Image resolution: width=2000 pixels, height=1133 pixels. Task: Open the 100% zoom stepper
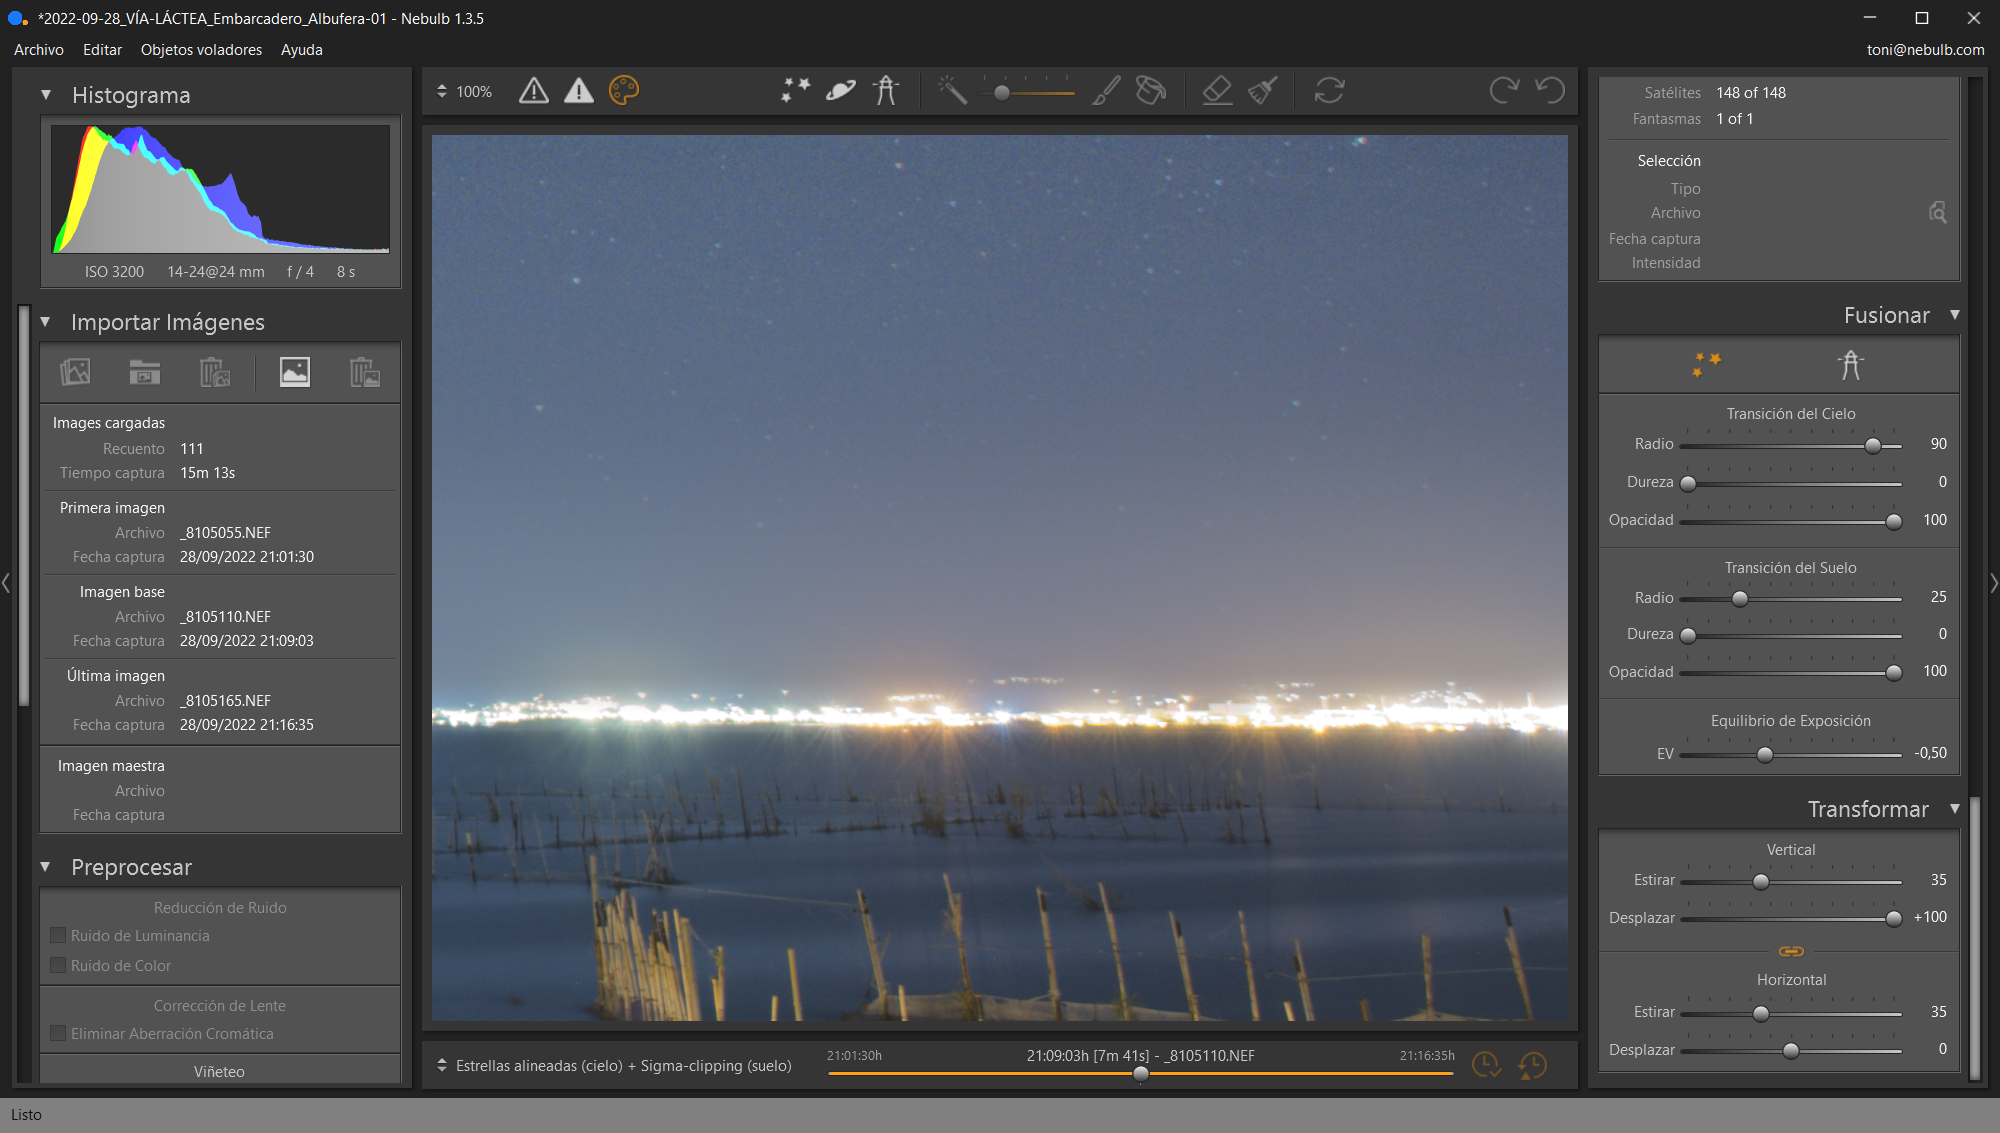442,91
